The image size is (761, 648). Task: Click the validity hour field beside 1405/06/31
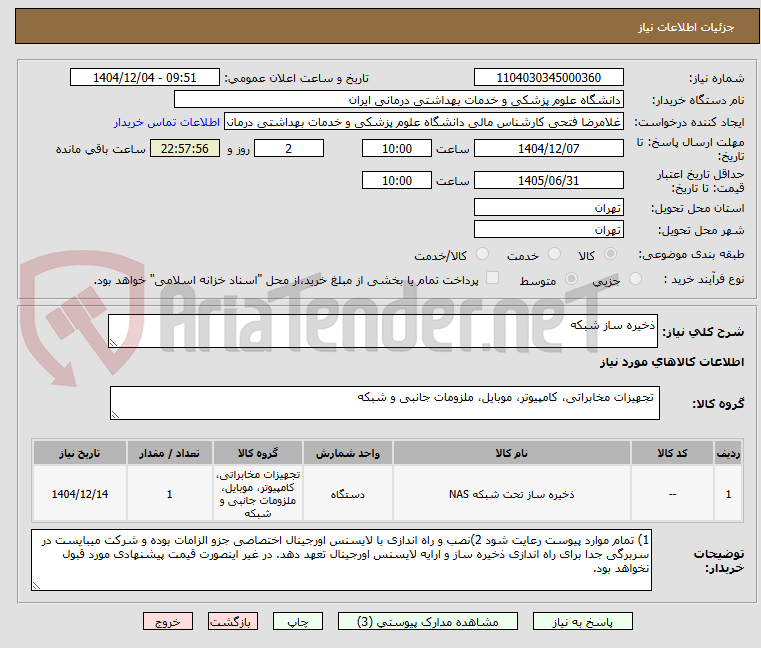(397, 181)
